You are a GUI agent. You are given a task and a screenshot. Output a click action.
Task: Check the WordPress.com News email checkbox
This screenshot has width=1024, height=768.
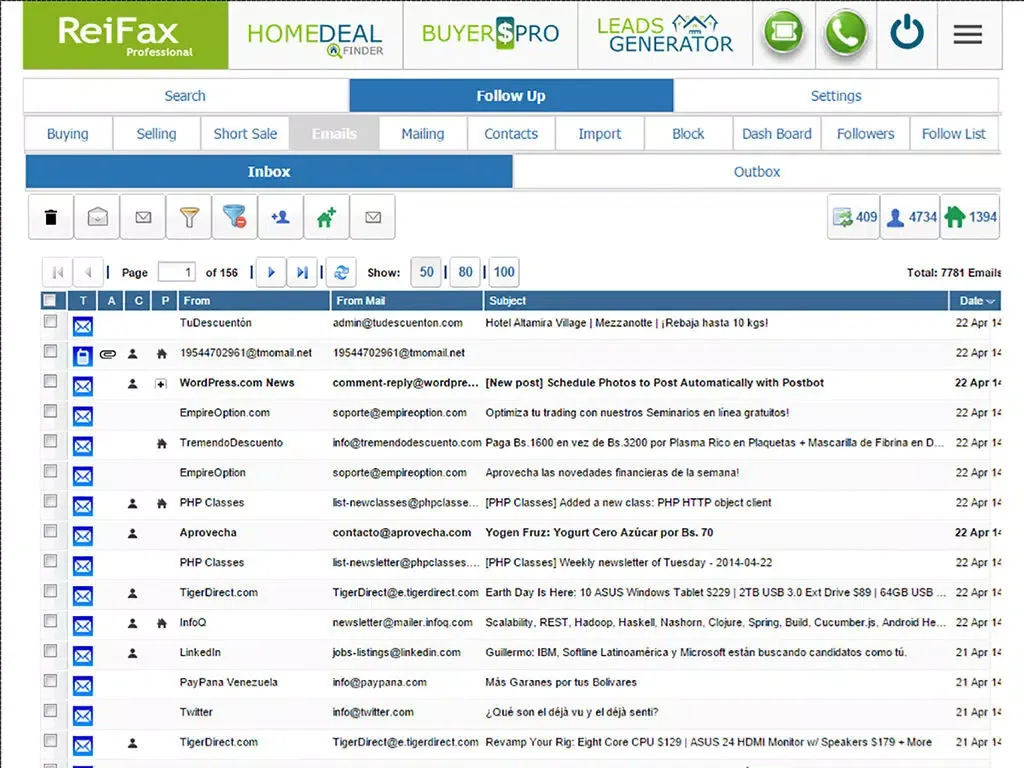tap(50, 381)
